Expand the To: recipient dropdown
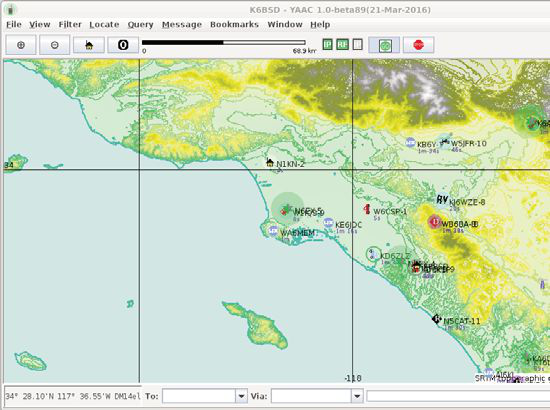This screenshot has height=410, width=550. coord(241,396)
